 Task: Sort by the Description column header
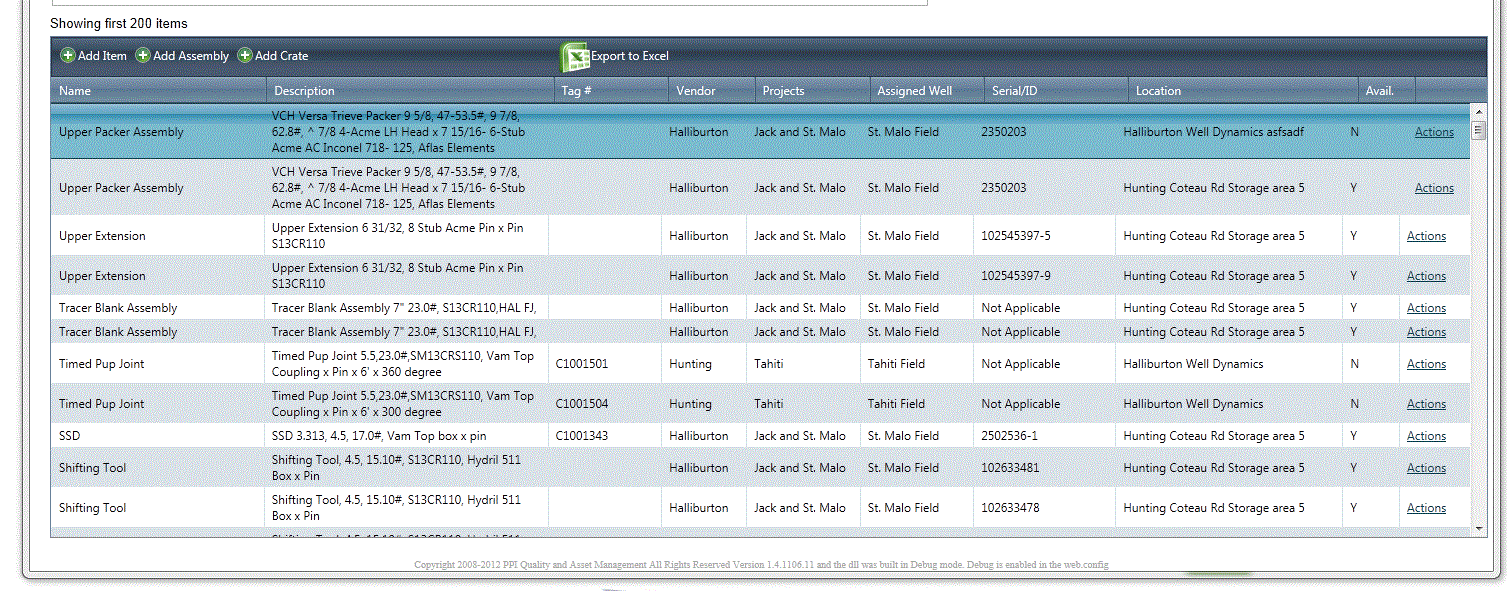click(x=408, y=91)
